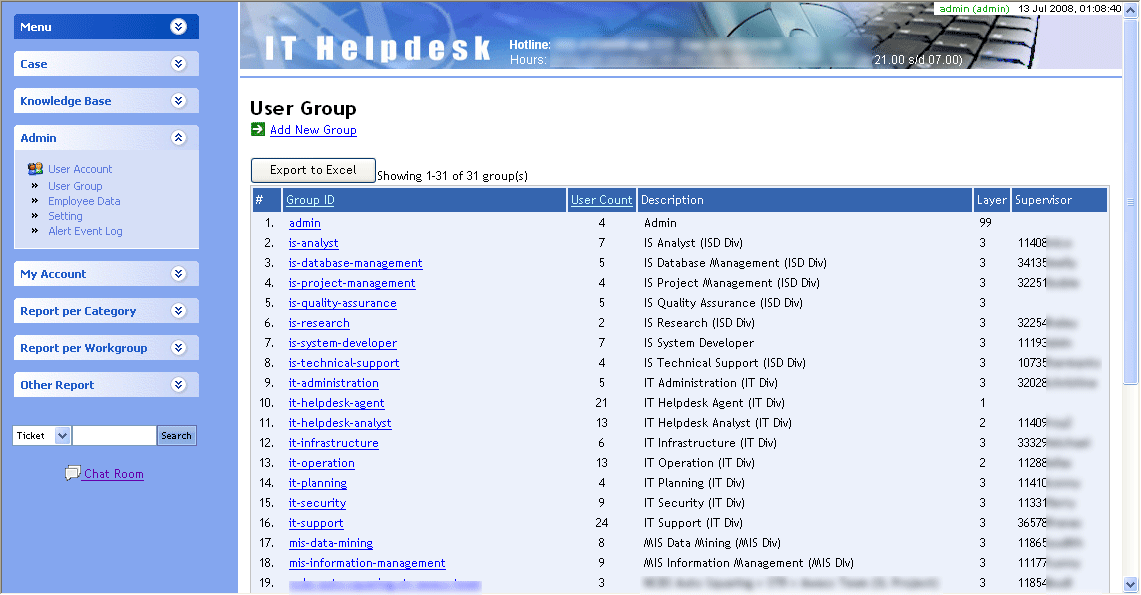Screen dimensions: 1141x595
Task: Expand the Menu panel chevron
Action: [179, 27]
